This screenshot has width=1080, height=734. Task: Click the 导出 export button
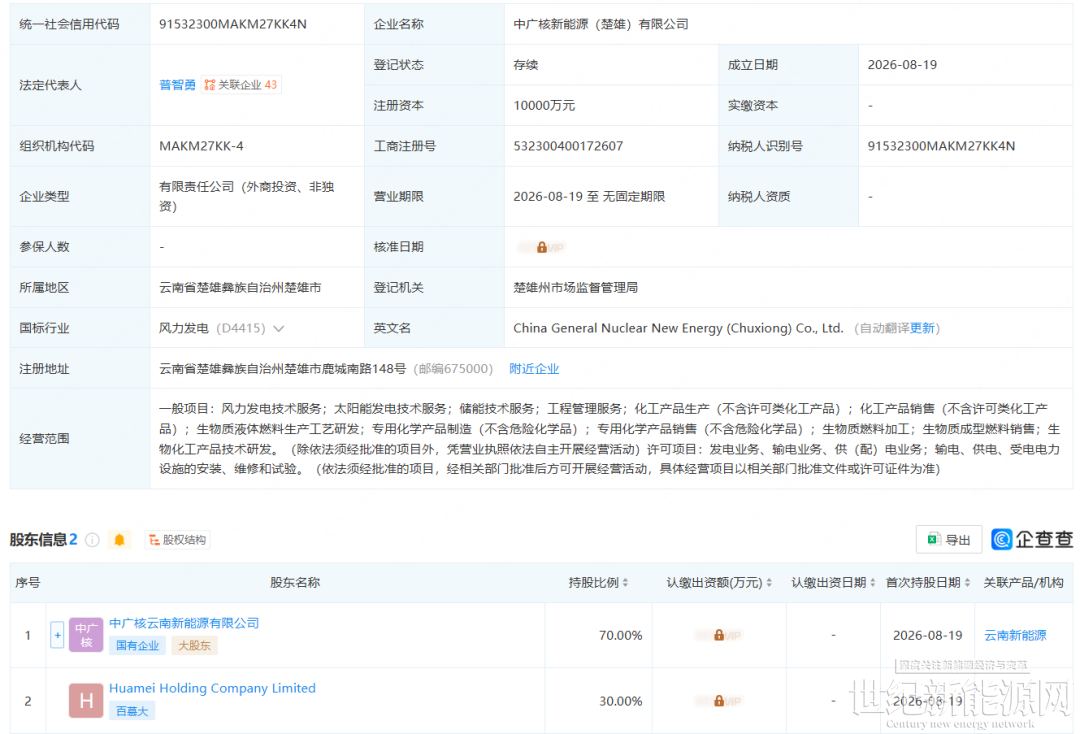pos(948,540)
